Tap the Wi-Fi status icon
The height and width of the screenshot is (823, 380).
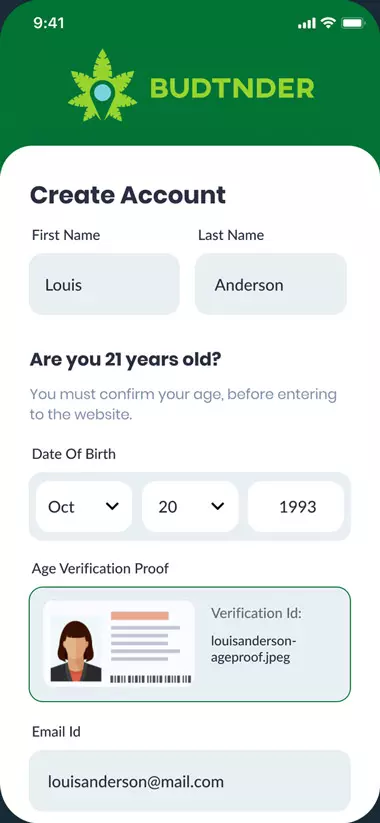329,23
